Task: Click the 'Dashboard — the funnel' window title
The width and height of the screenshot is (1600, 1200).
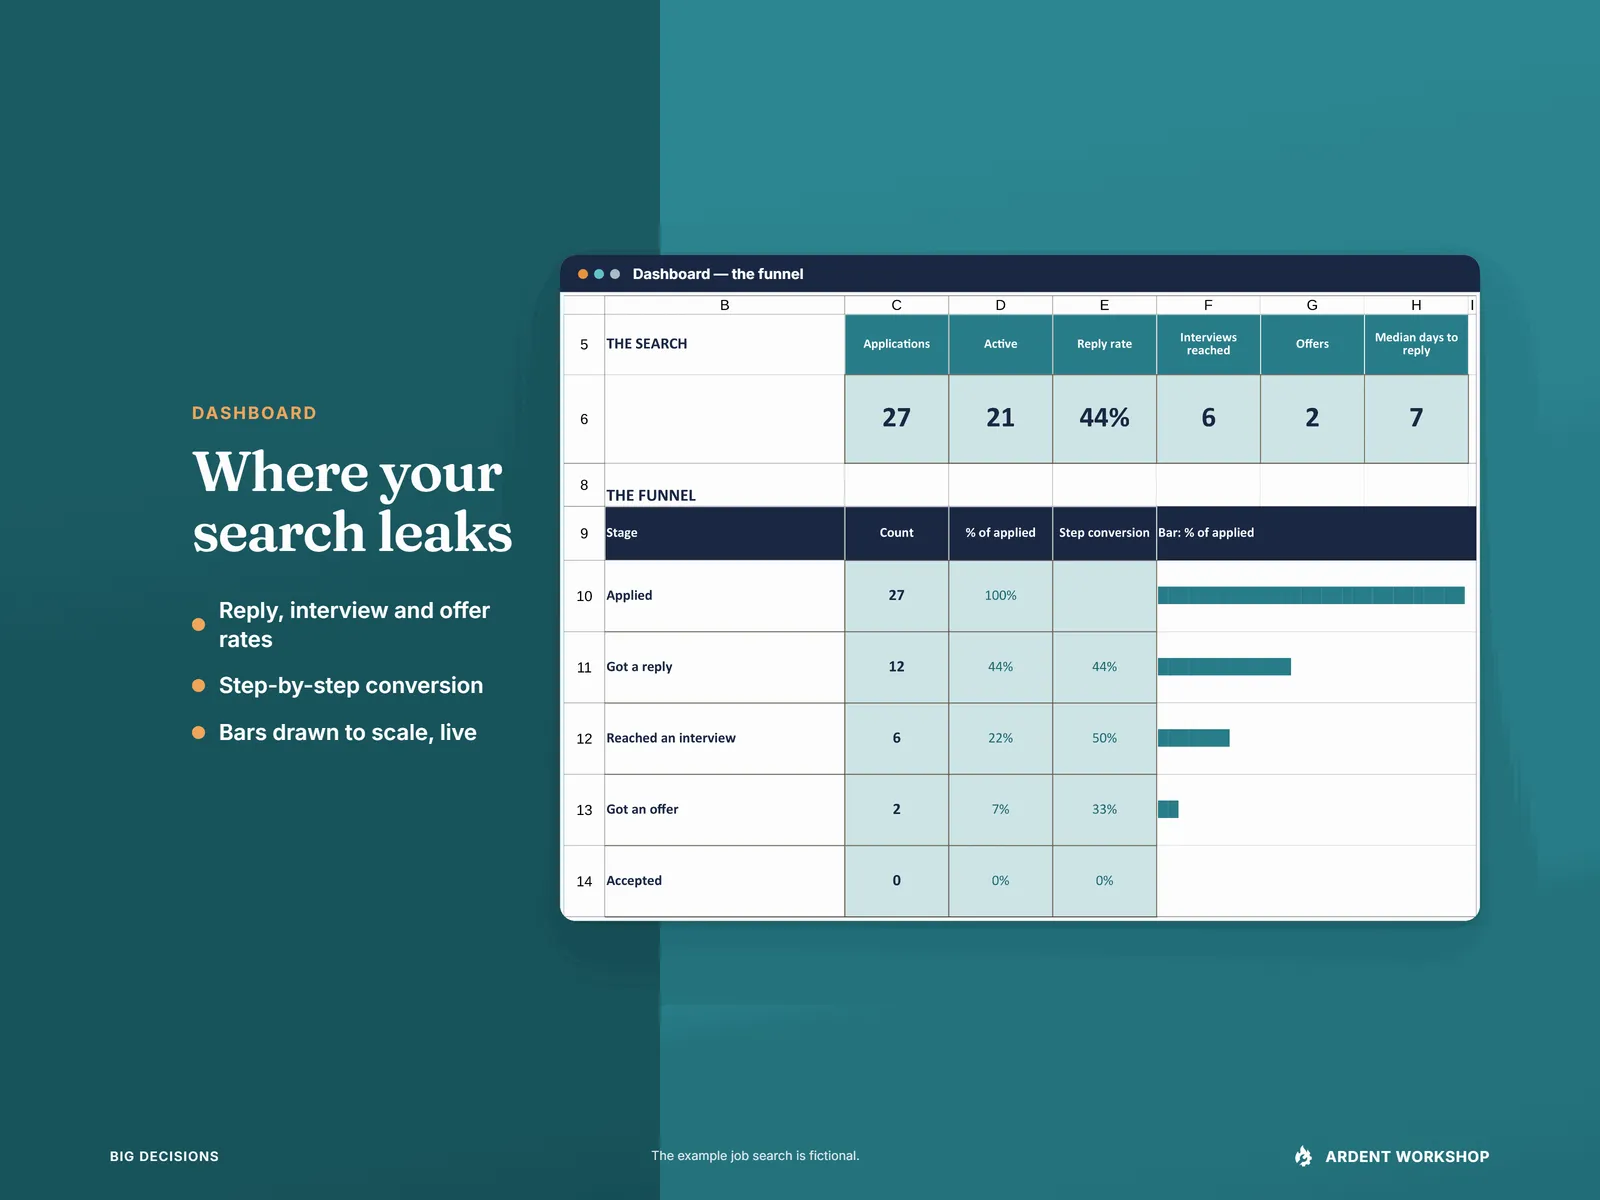Action: coord(718,274)
